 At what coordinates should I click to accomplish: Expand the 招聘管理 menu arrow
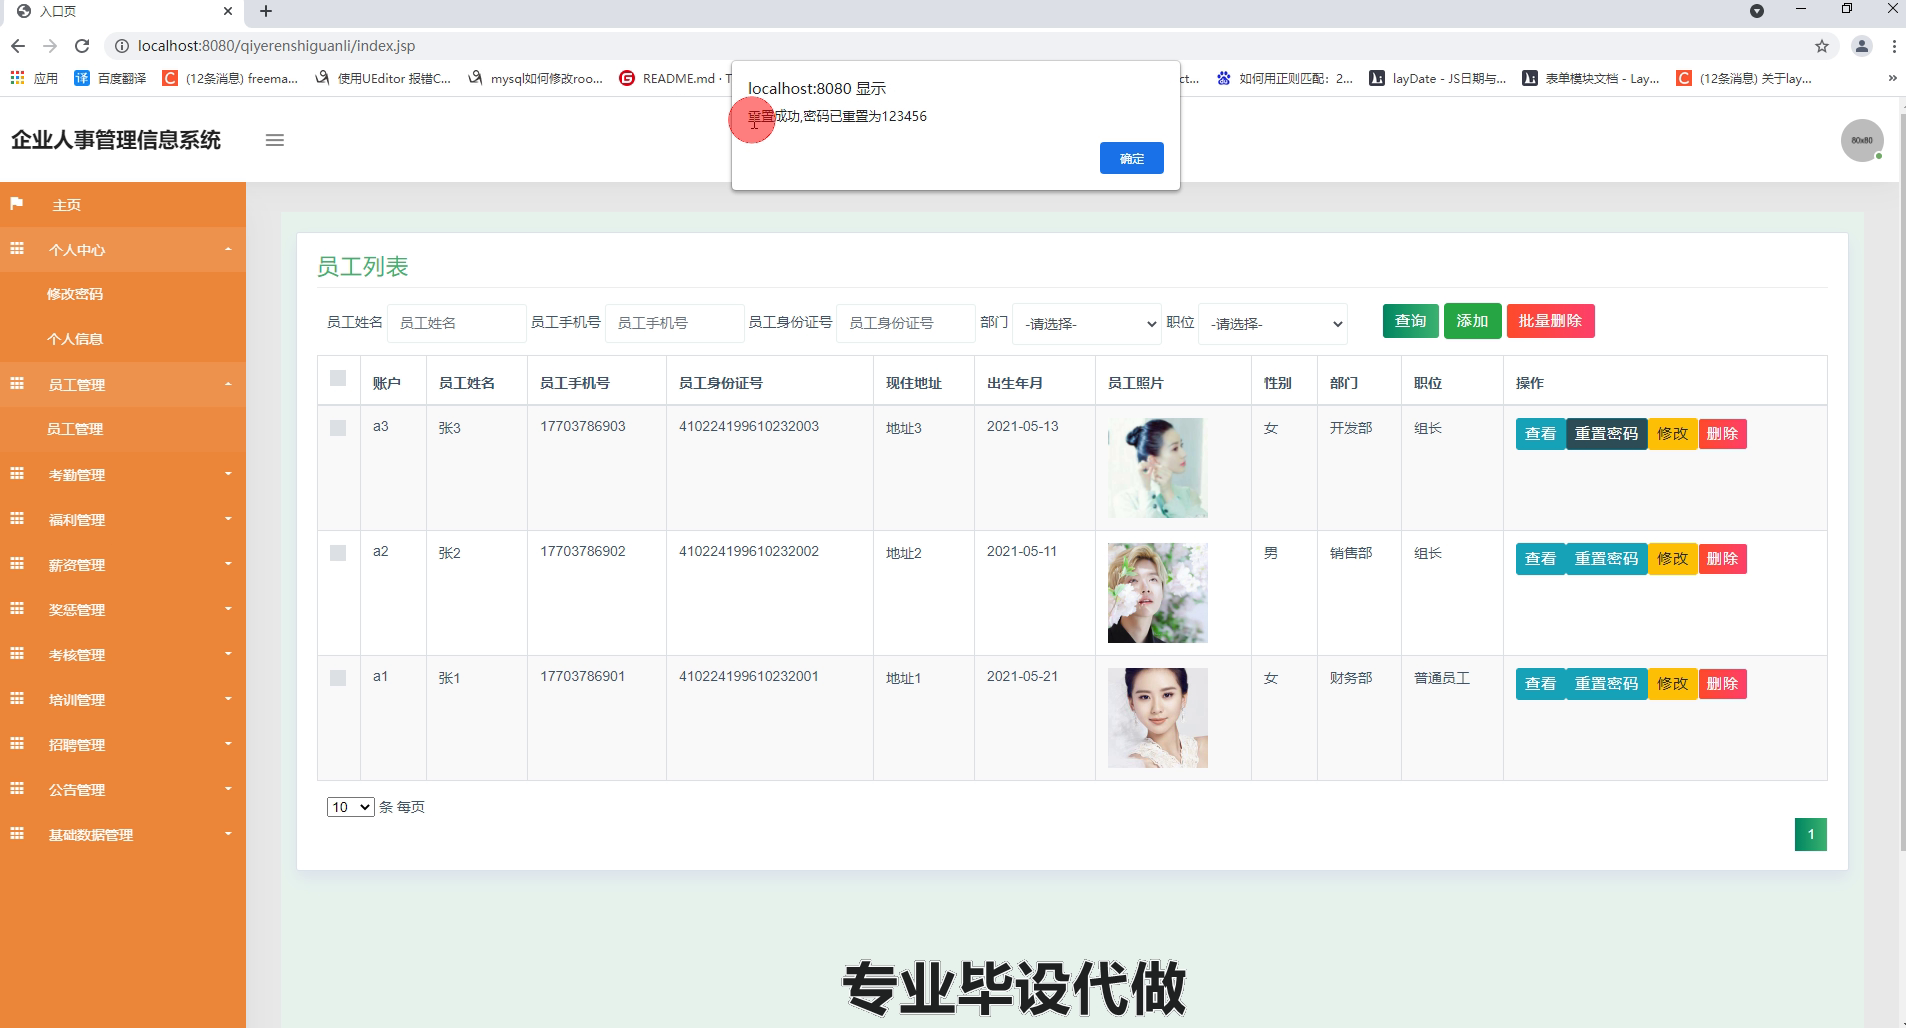pos(228,744)
